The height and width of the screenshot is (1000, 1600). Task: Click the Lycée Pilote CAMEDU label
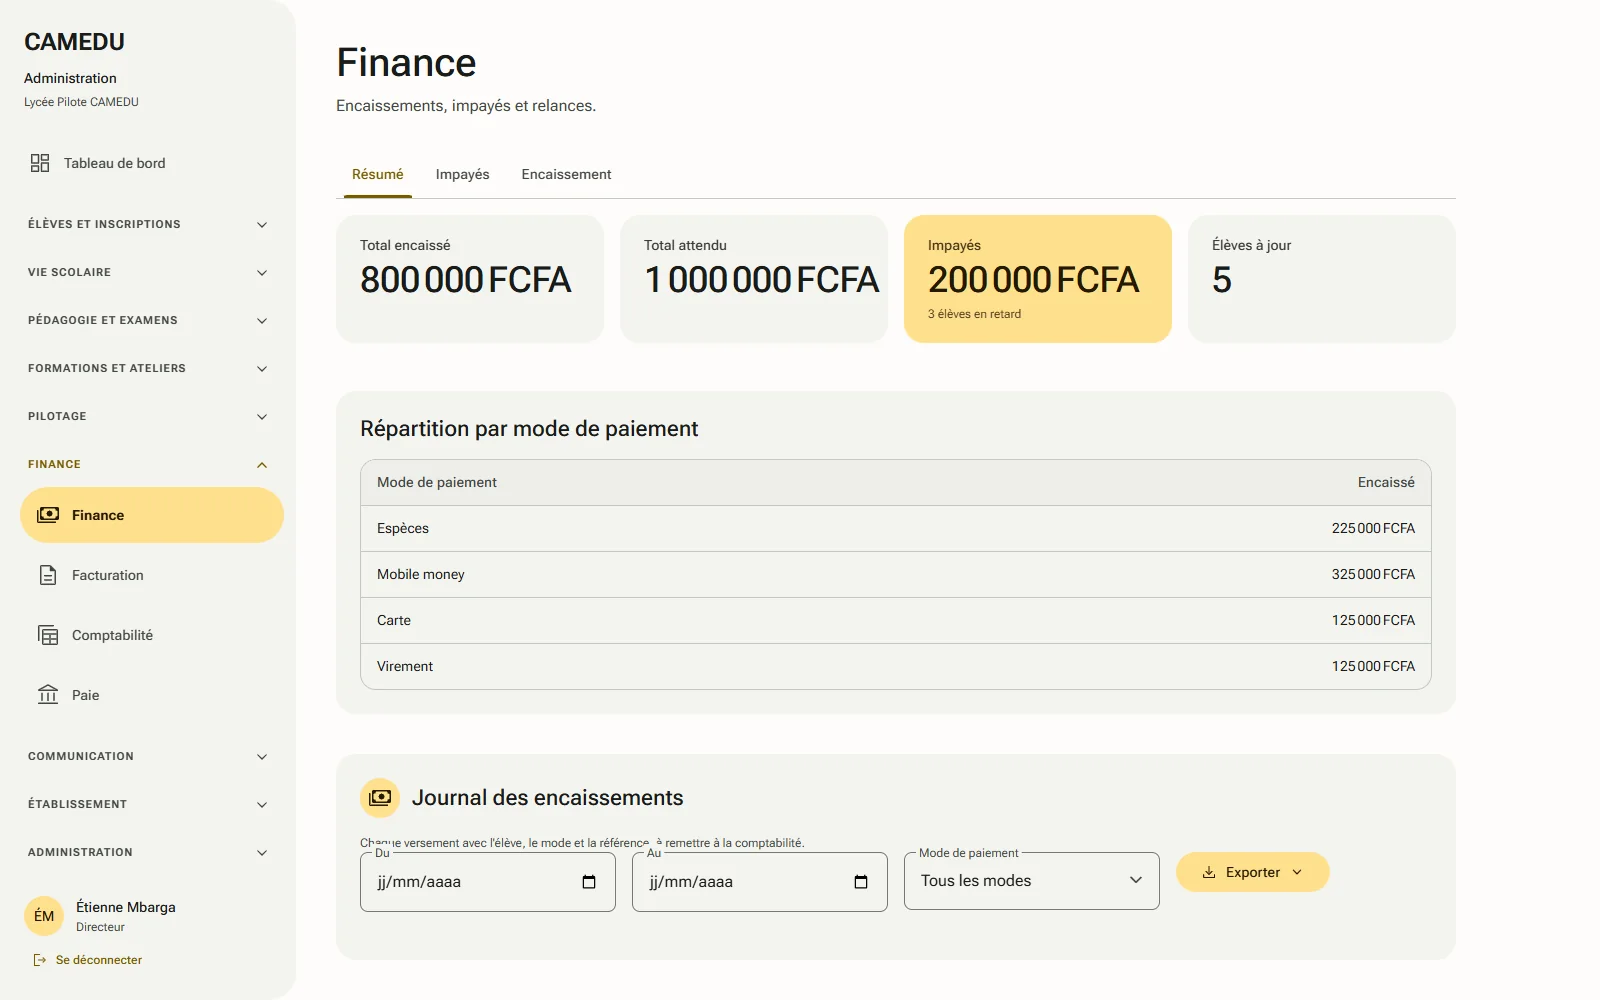click(81, 102)
